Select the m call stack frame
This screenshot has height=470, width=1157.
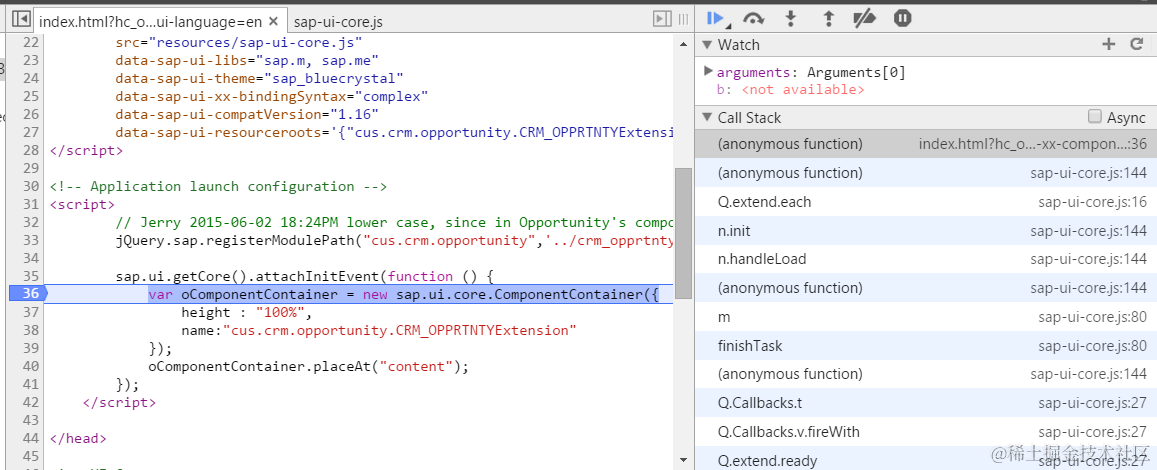coord(926,317)
